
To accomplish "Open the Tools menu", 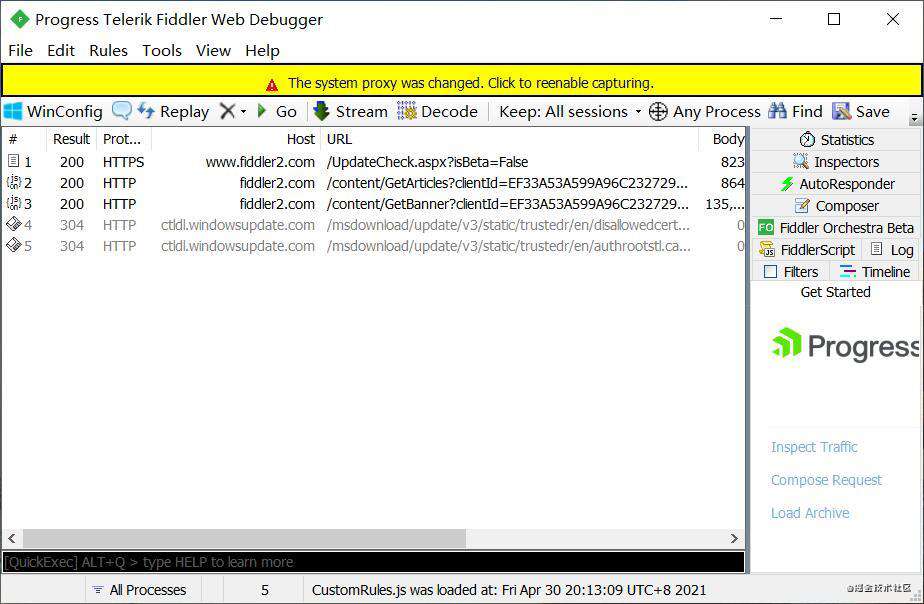I will [162, 51].
